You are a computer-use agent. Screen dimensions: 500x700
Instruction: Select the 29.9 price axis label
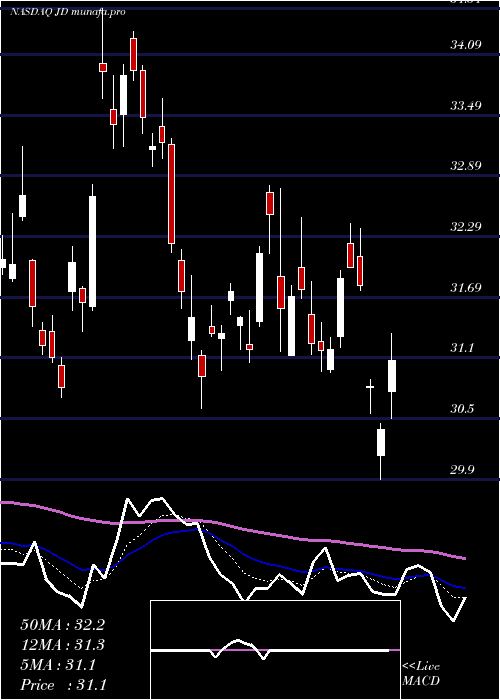(x=462, y=470)
